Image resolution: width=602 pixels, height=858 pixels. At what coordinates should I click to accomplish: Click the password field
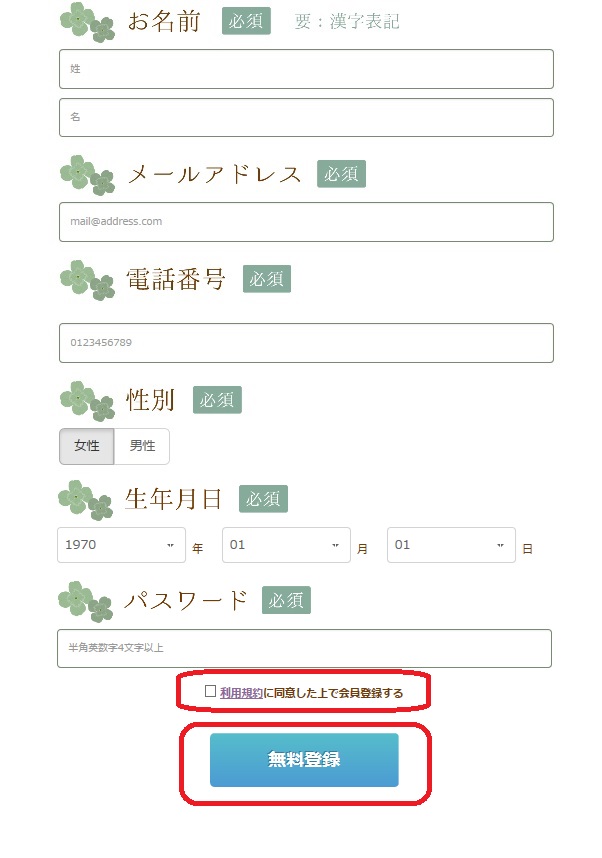pos(304,648)
